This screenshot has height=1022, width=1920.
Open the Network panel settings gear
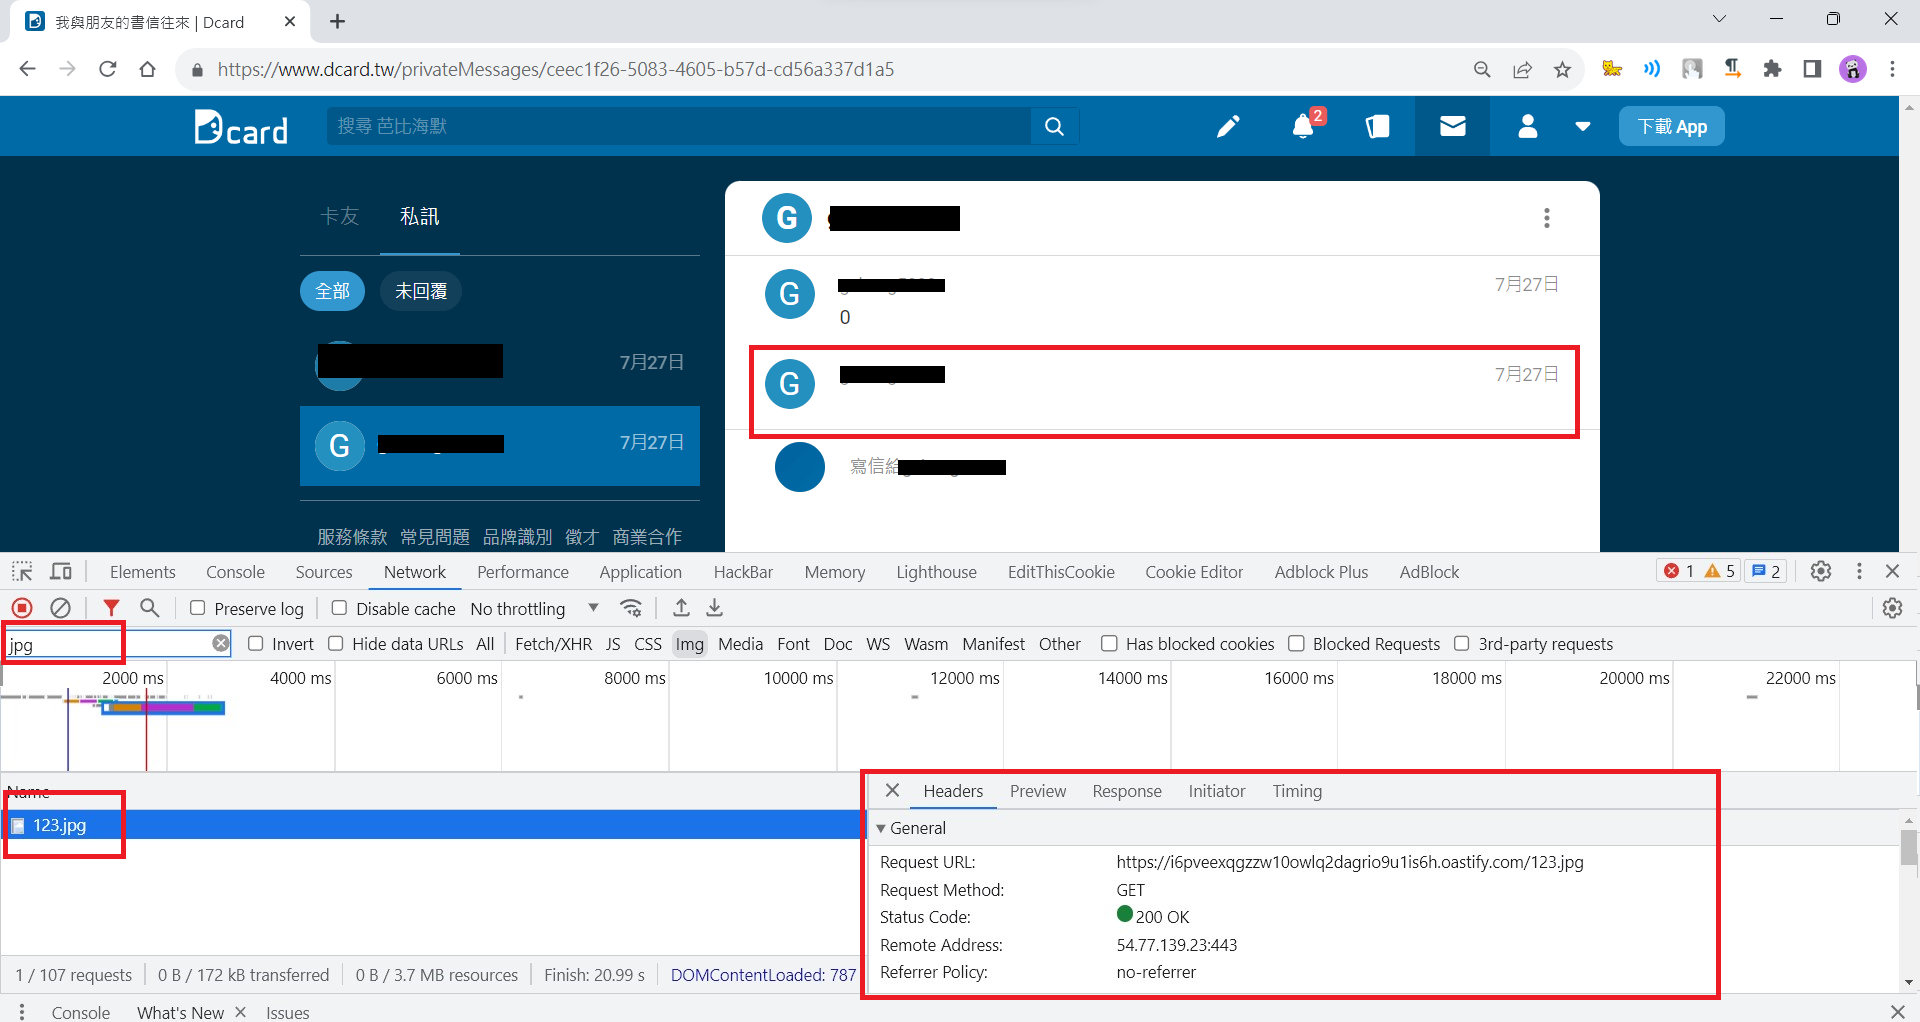1893,608
